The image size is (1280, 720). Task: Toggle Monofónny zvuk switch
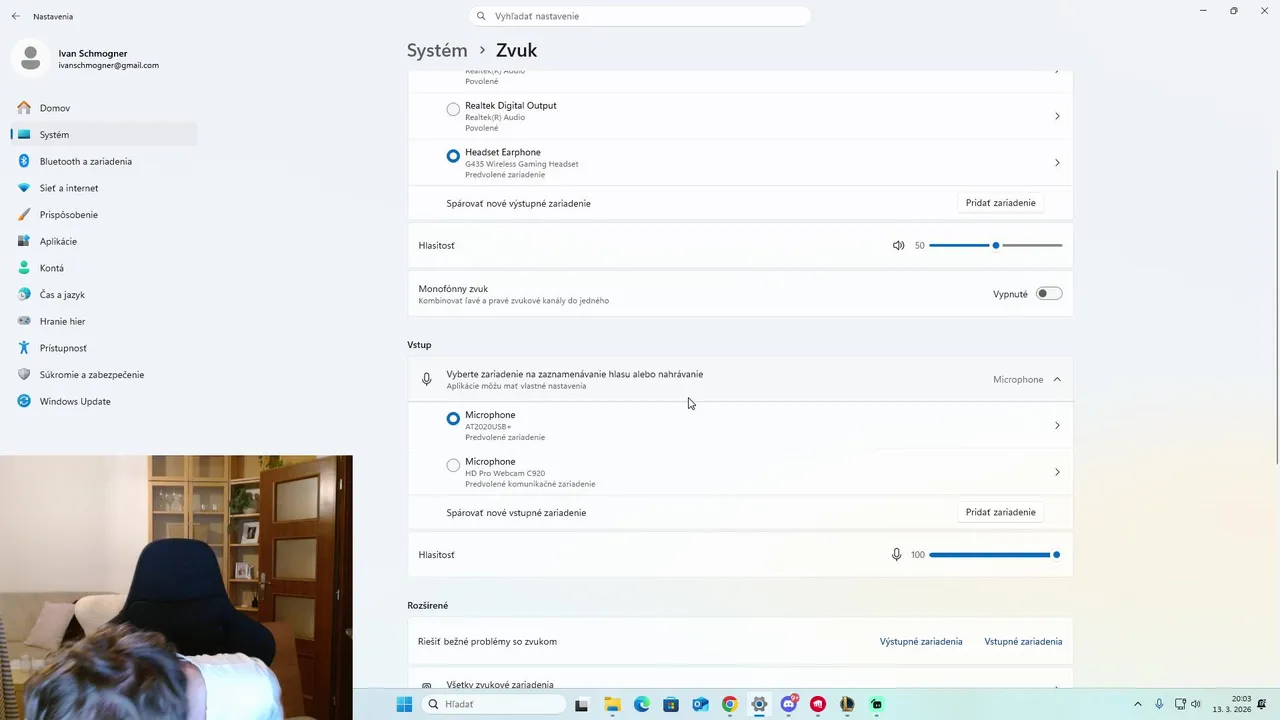[x=1049, y=294]
